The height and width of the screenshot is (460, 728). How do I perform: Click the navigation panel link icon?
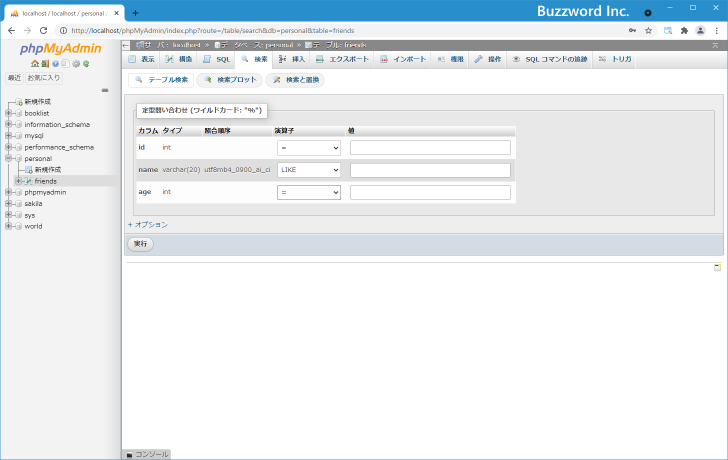pyautogui.click(x=104, y=90)
